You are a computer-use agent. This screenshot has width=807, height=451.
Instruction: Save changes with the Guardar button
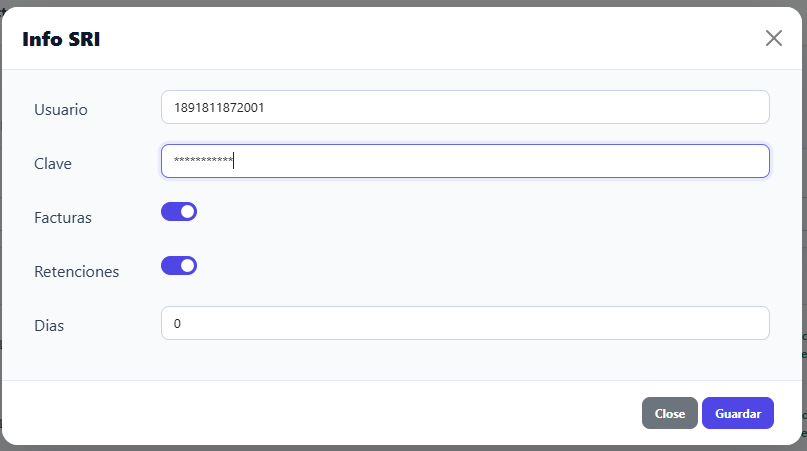tap(738, 413)
